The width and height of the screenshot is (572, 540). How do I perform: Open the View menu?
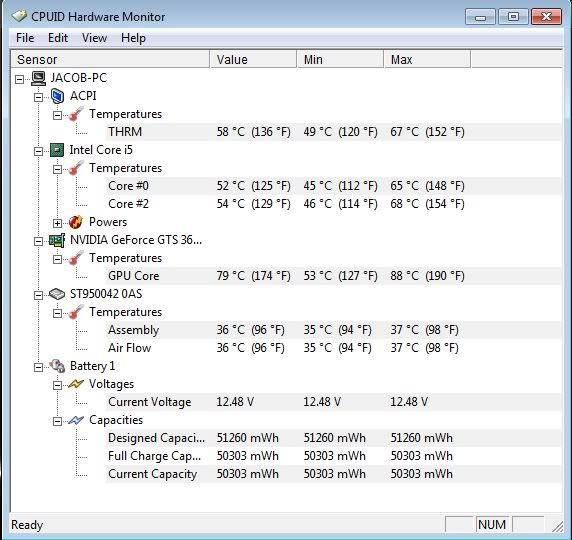pyautogui.click(x=94, y=38)
